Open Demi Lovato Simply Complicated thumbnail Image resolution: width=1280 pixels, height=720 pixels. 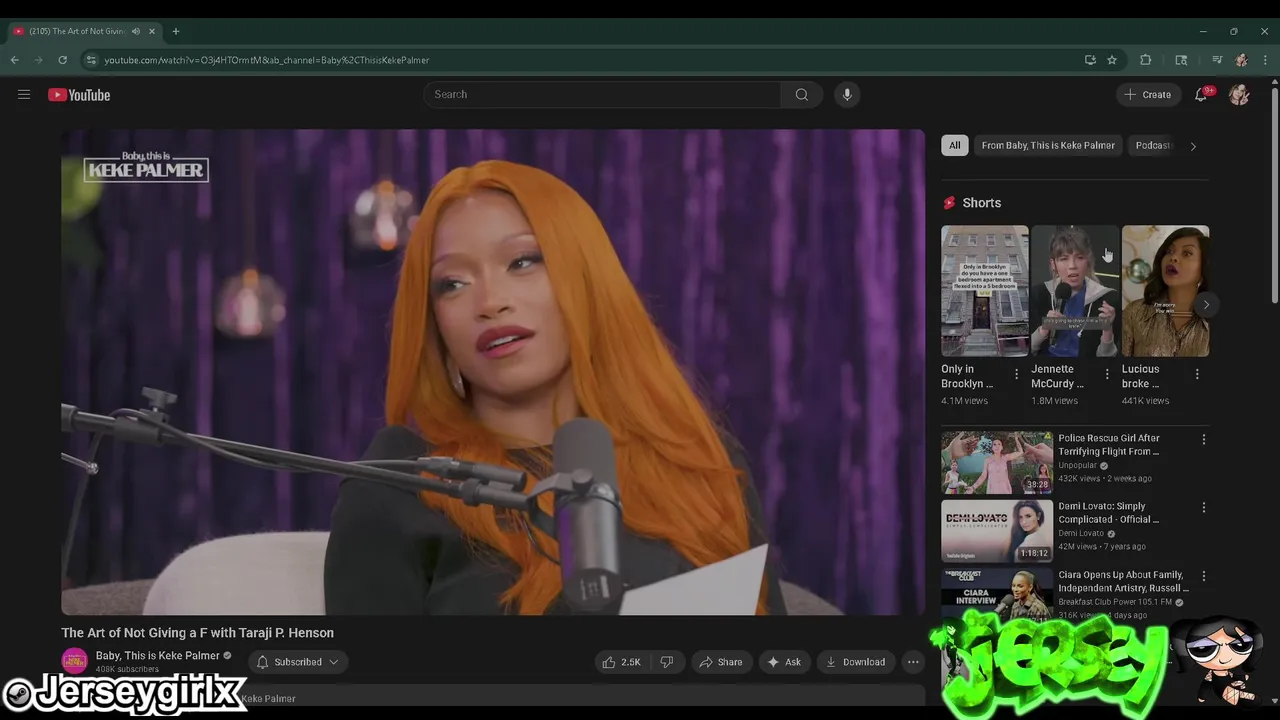coord(997,531)
